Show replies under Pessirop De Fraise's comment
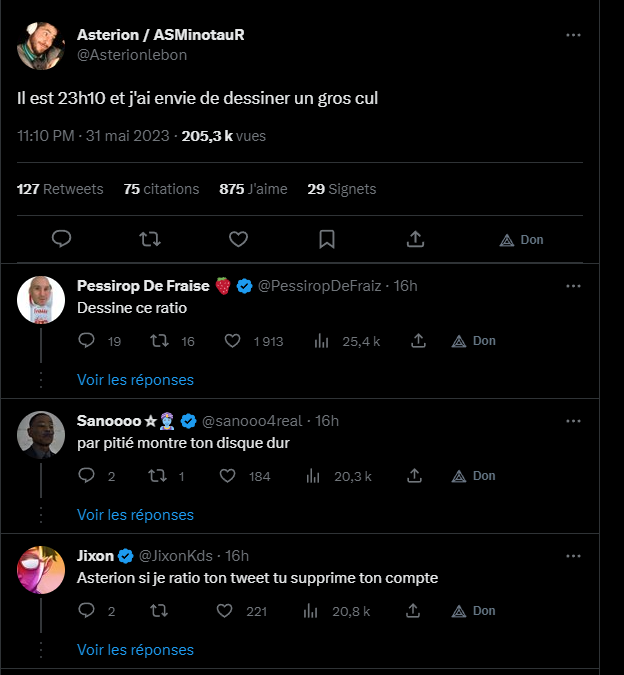The image size is (624, 675). (x=135, y=380)
